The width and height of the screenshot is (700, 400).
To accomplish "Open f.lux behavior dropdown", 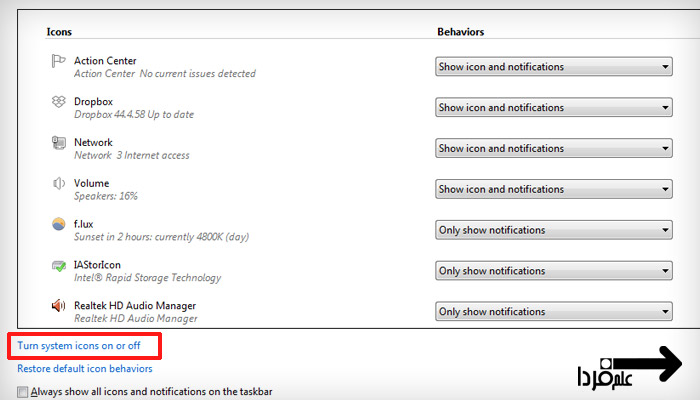I will tap(553, 230).
